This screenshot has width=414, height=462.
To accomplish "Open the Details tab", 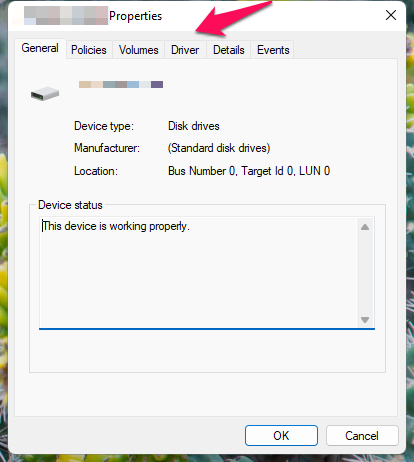I will click(x=229, y=50).
